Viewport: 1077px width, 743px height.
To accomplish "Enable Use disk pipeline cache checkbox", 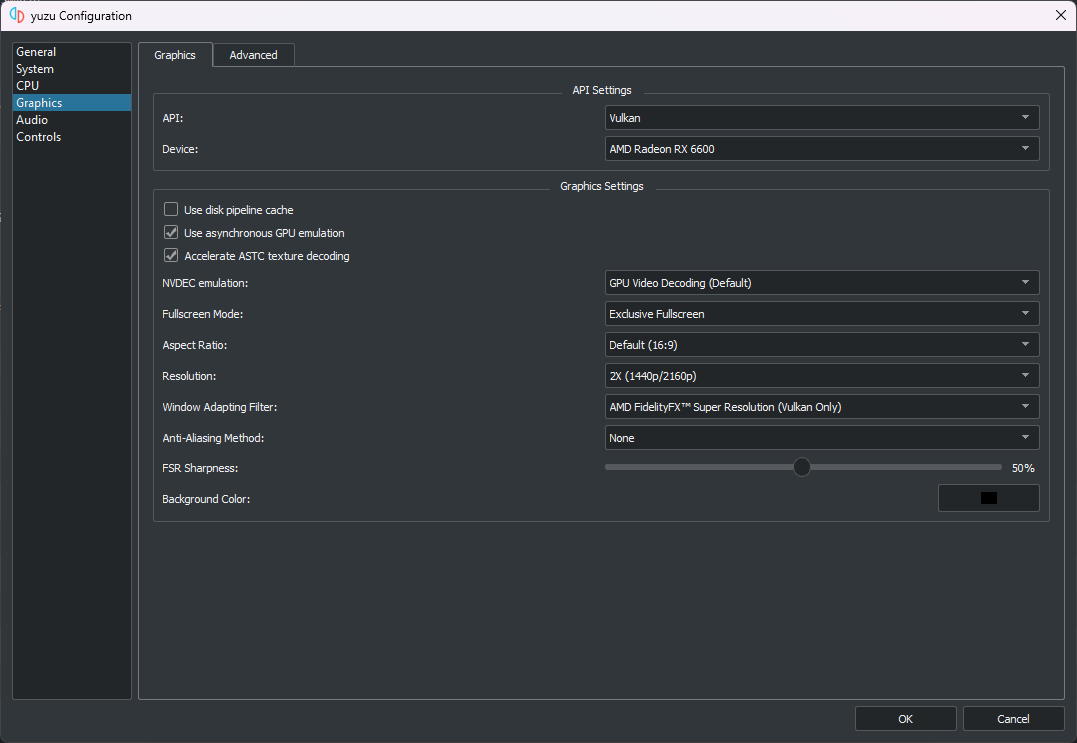I will [171, 209].
